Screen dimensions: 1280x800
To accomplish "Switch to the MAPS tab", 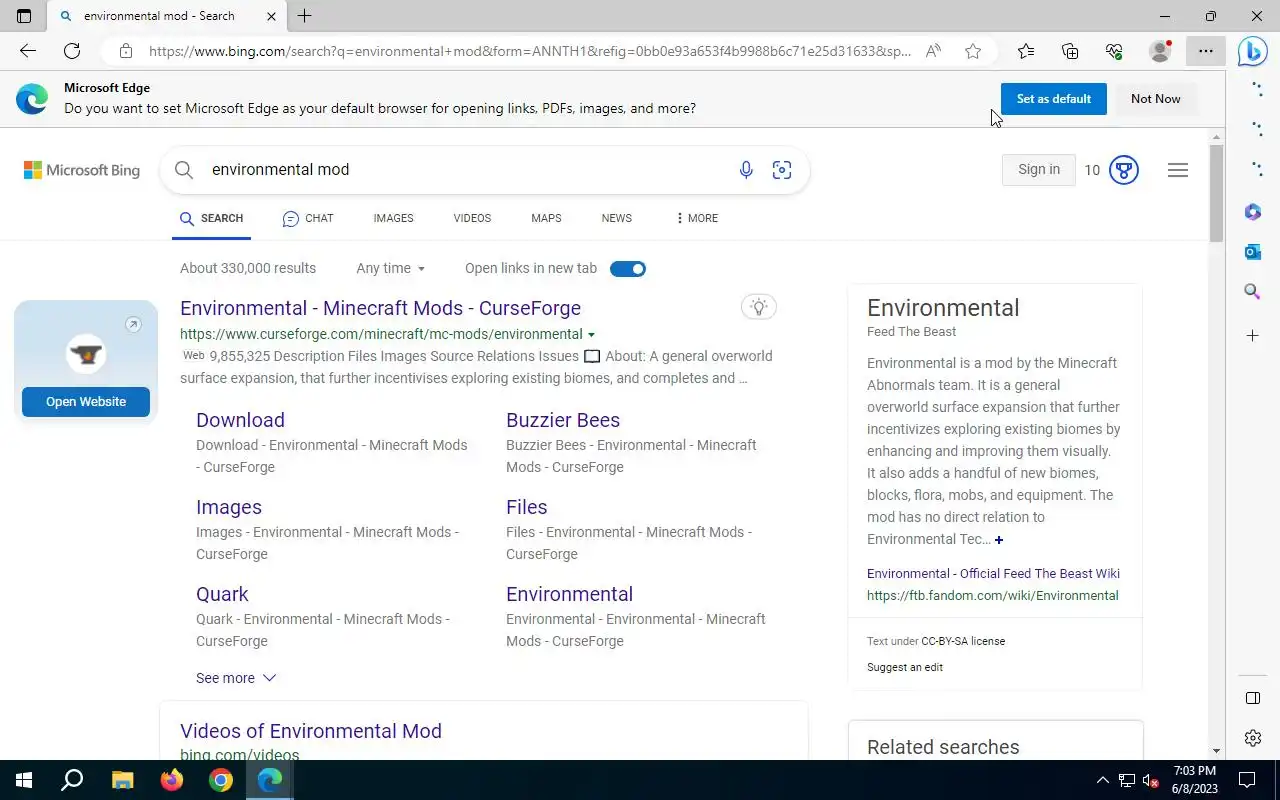I will click(x=546, y=218).
